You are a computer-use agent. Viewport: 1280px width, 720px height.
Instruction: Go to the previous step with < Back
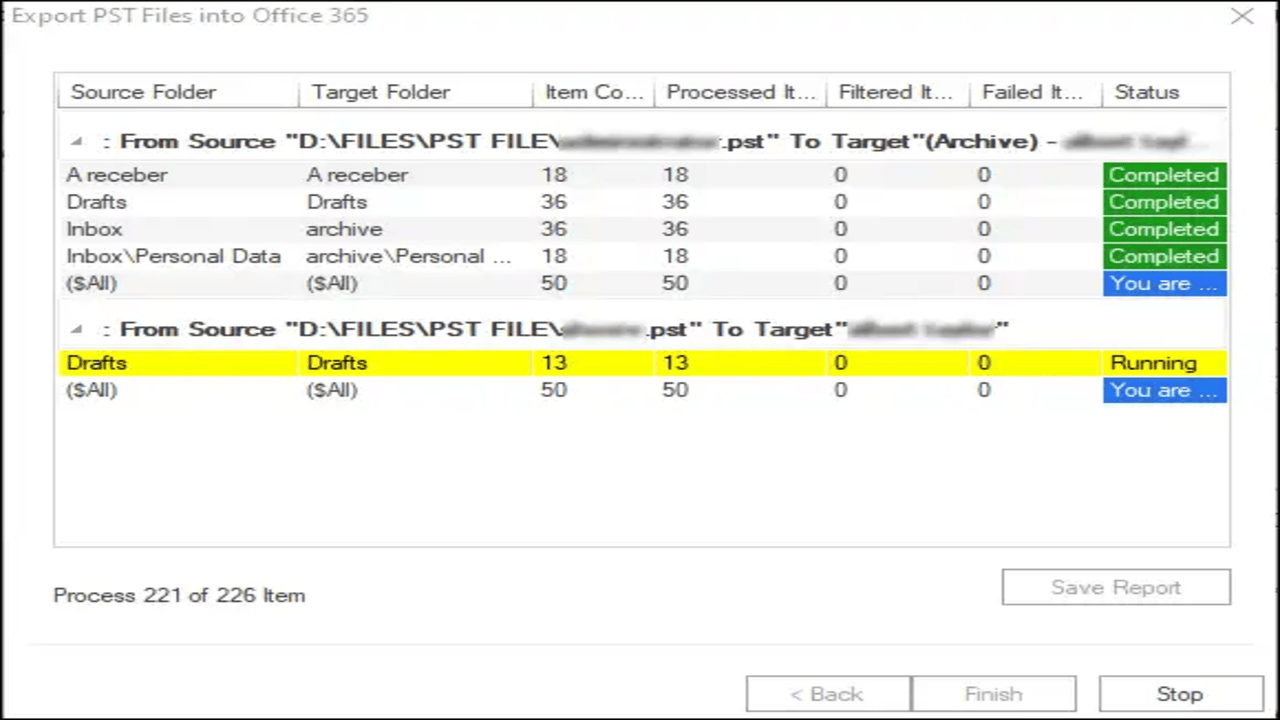click(827, 694)
